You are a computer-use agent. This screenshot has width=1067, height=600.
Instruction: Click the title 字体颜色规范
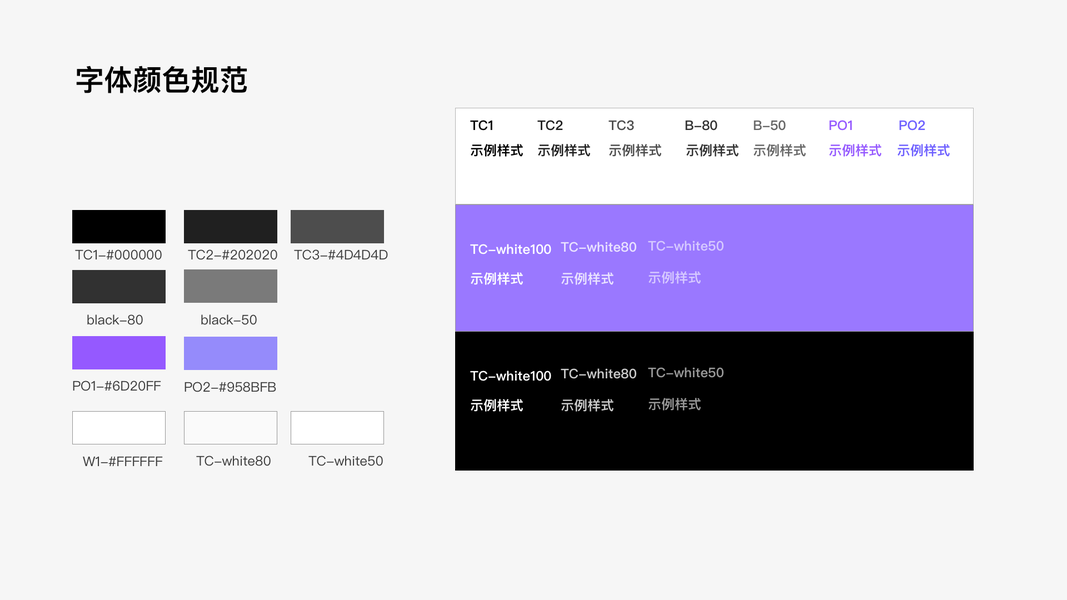tap(161, 80)
